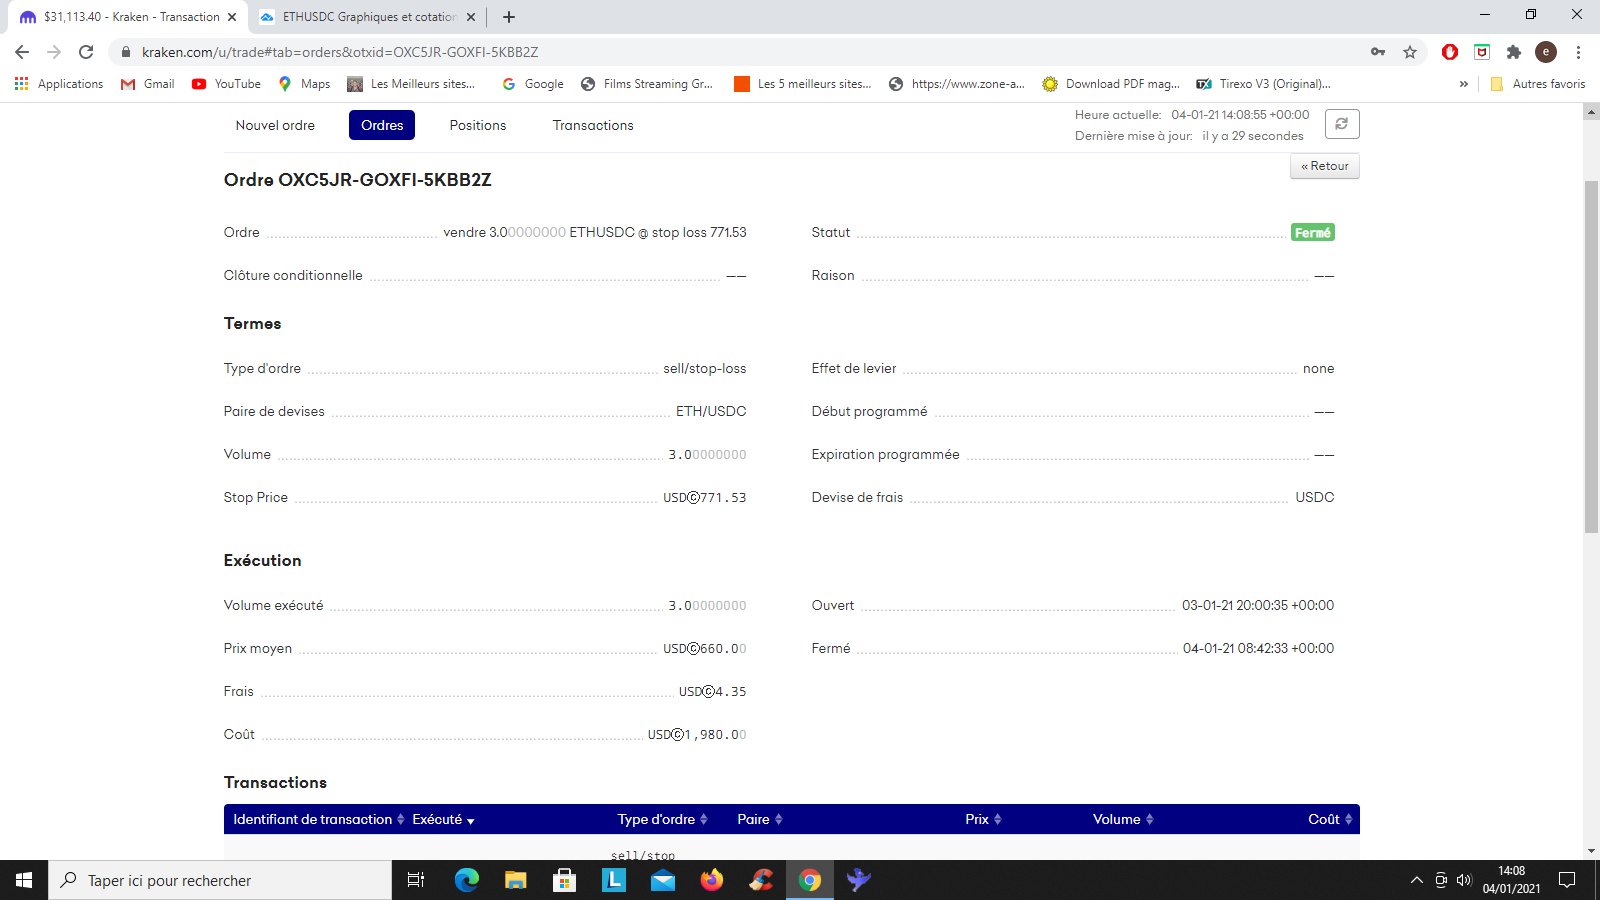
Task: Show more bookmarks with the chevron
Action: 1464,84
